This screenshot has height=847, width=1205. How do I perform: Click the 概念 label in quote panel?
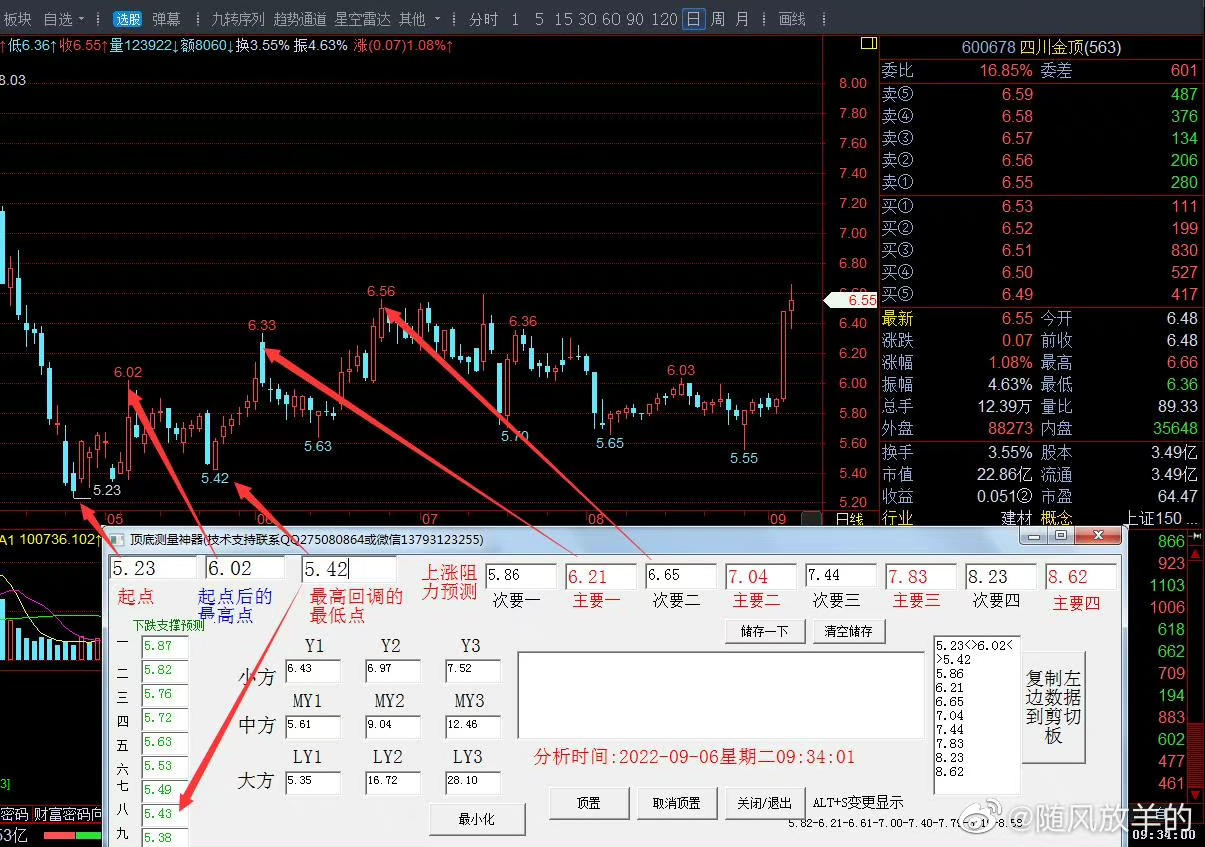[x=1057, y=518]
